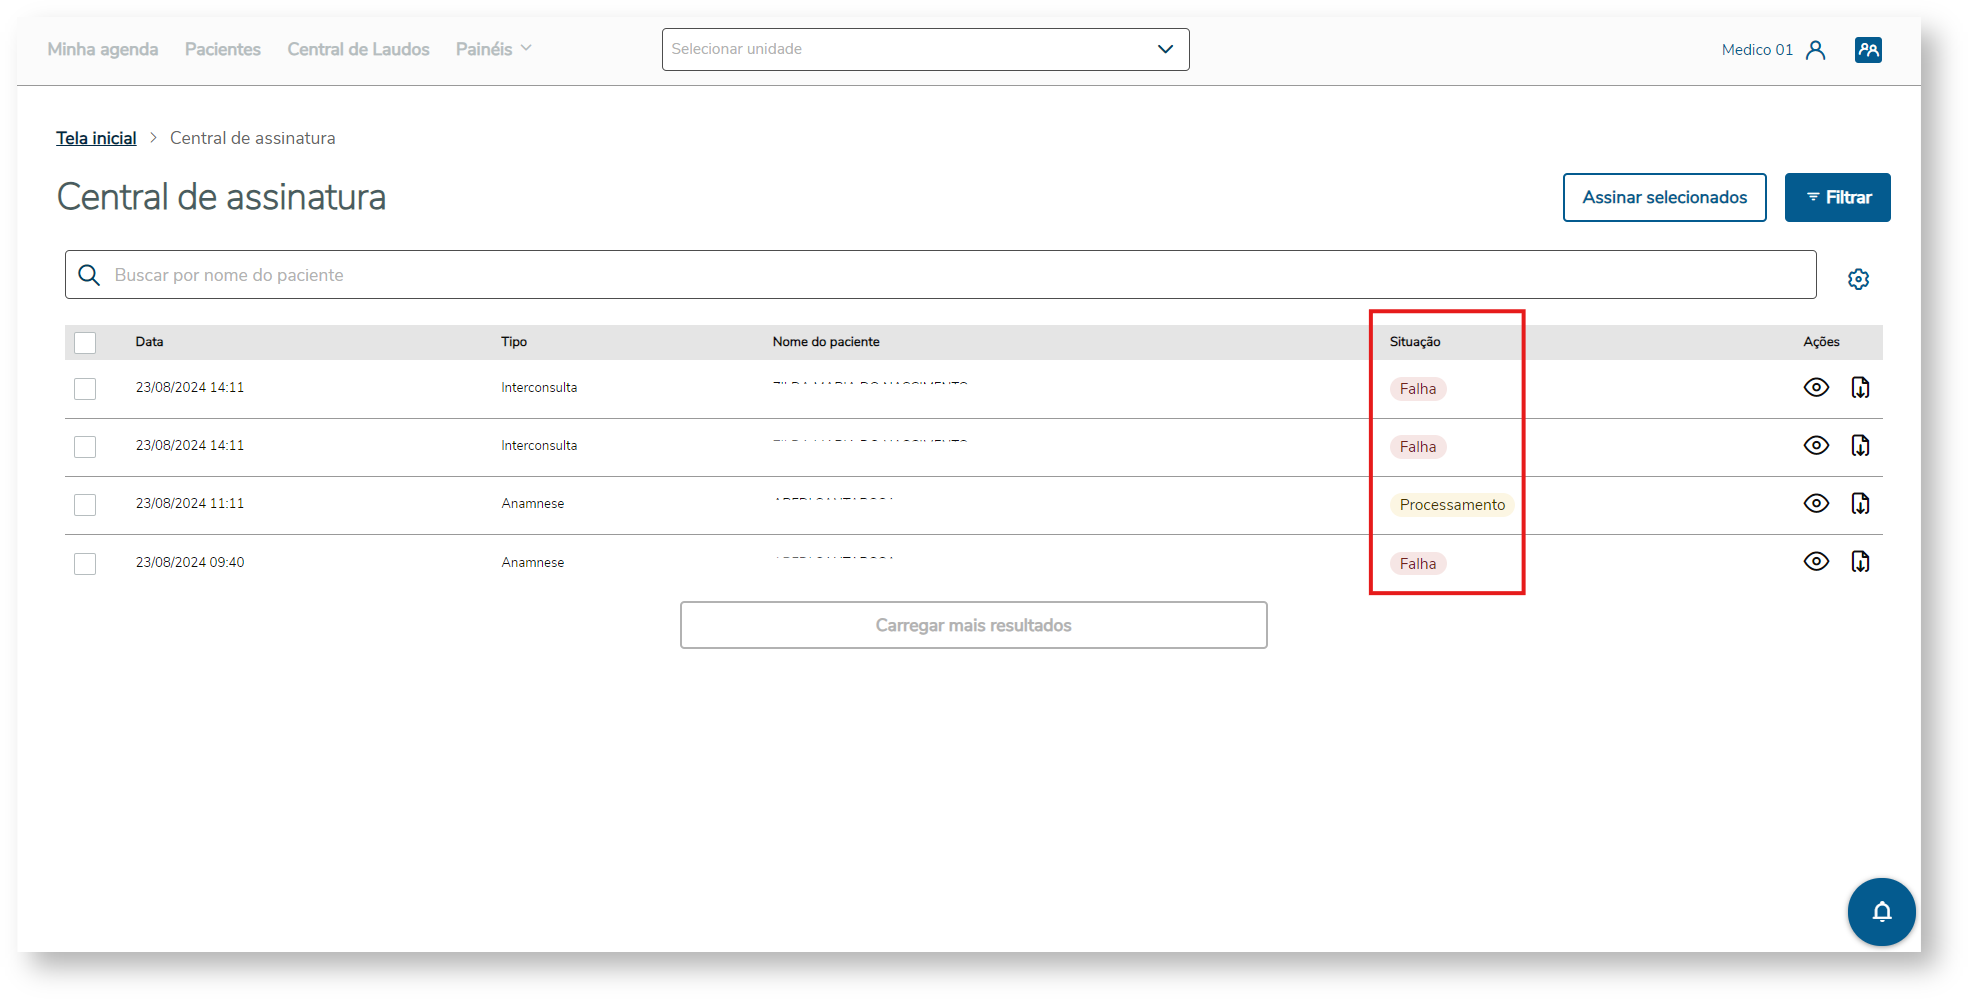Image resolution: width=1969 pixels, height=1000 pixels.
Task: Sign the 09:40 Anamnese document icon
Action: [x=1860, y=562]
